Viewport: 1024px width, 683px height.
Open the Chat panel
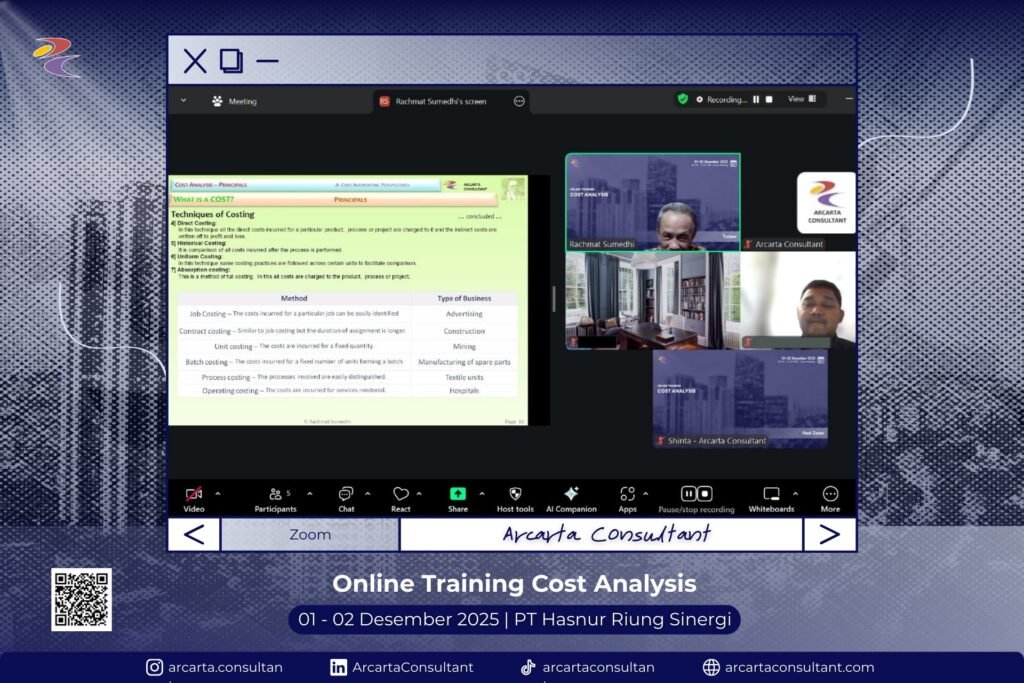346,494
